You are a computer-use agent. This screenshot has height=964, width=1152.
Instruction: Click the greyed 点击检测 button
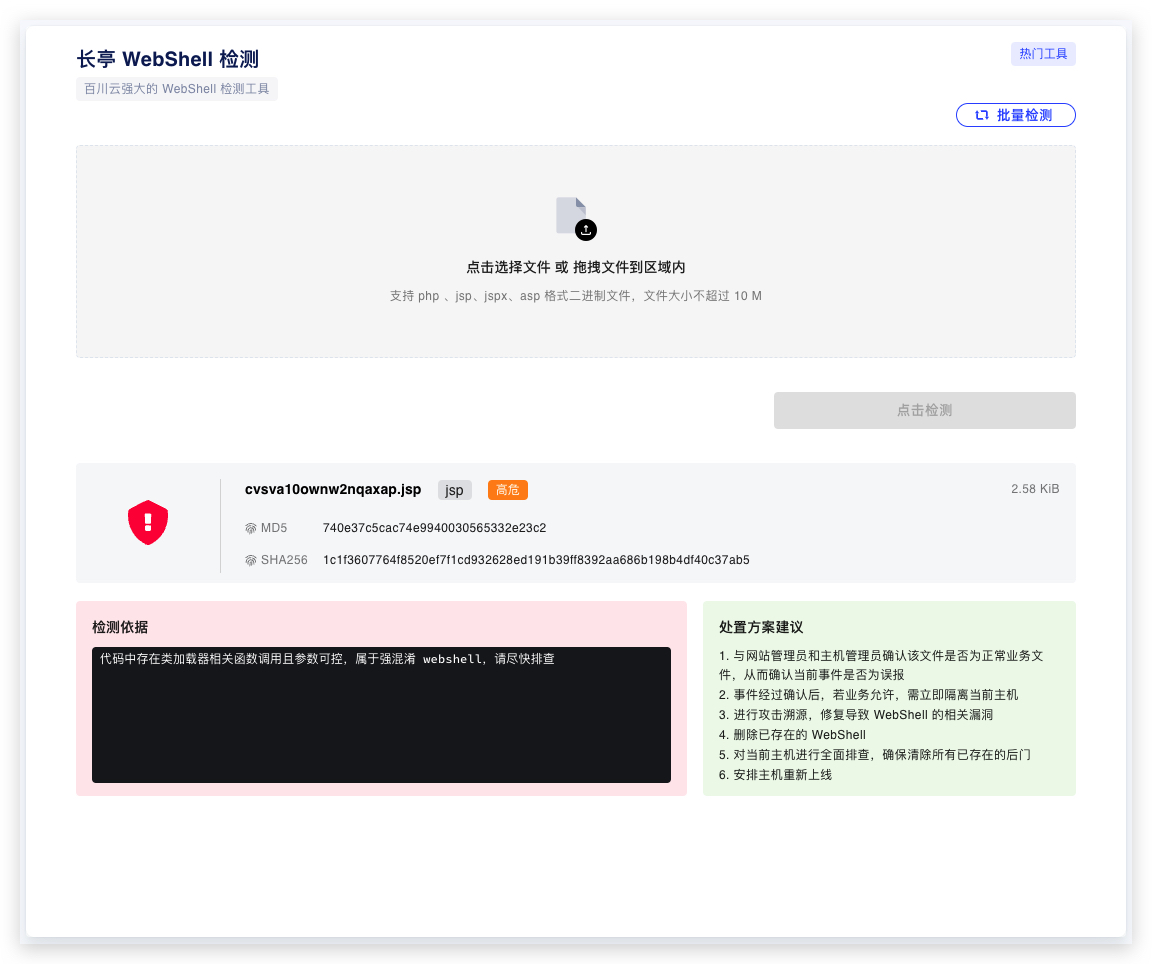pos(924,410)
